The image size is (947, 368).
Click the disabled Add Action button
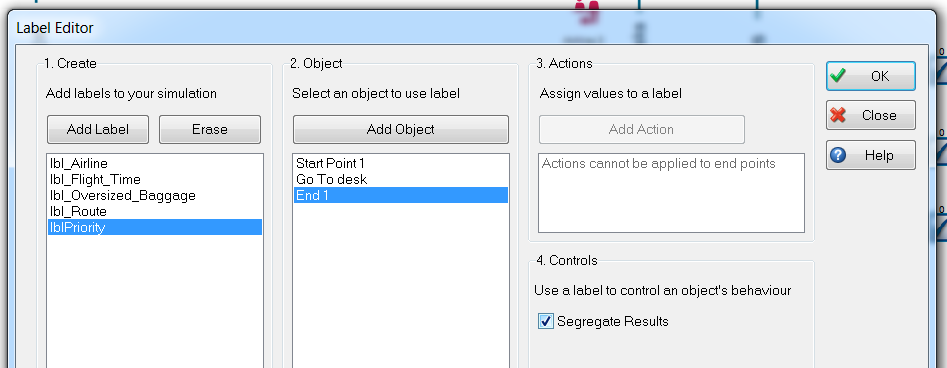[641, 129]
